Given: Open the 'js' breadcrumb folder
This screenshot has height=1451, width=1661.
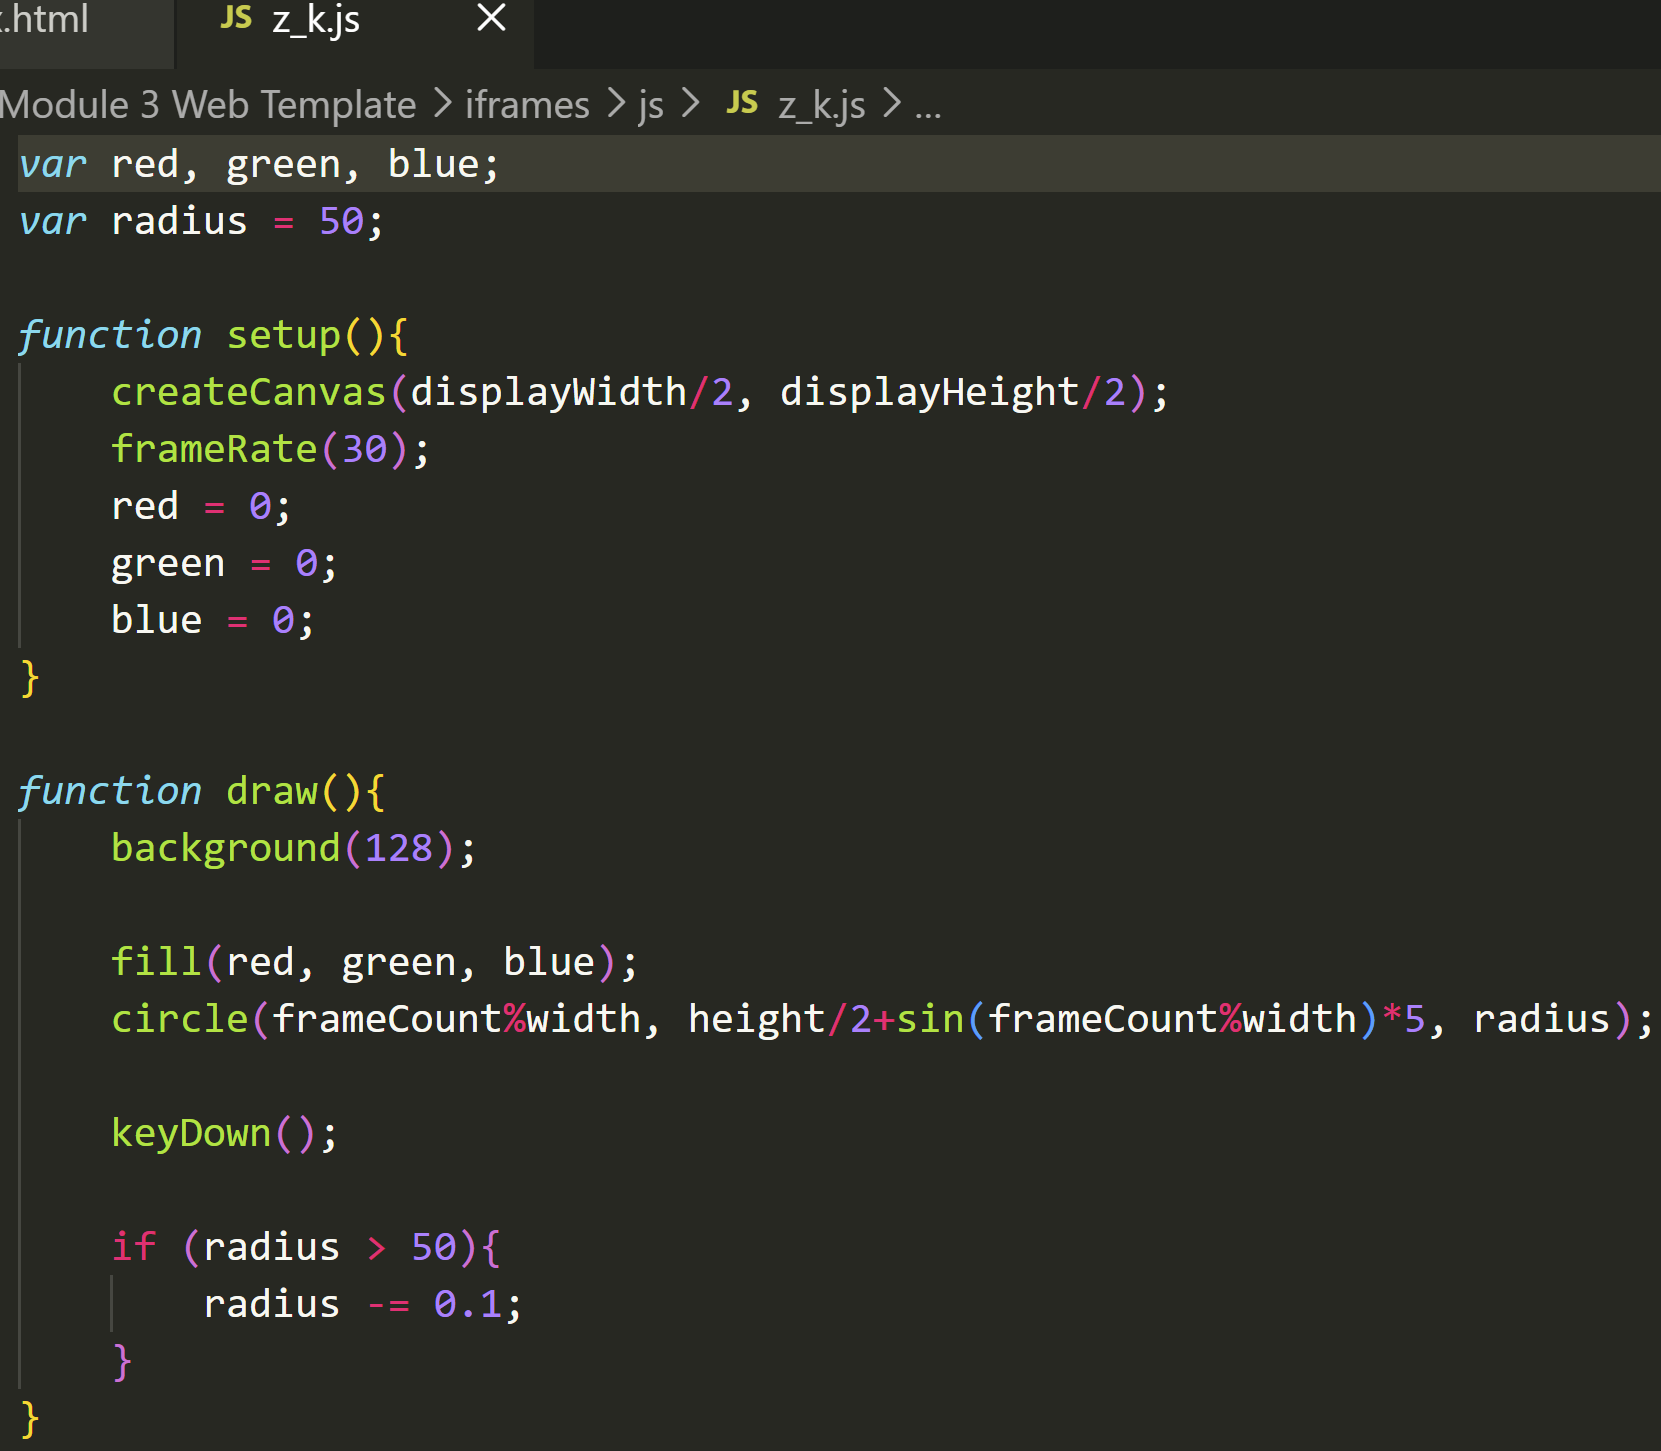Looking at the screenshot, I should point(651,105).
